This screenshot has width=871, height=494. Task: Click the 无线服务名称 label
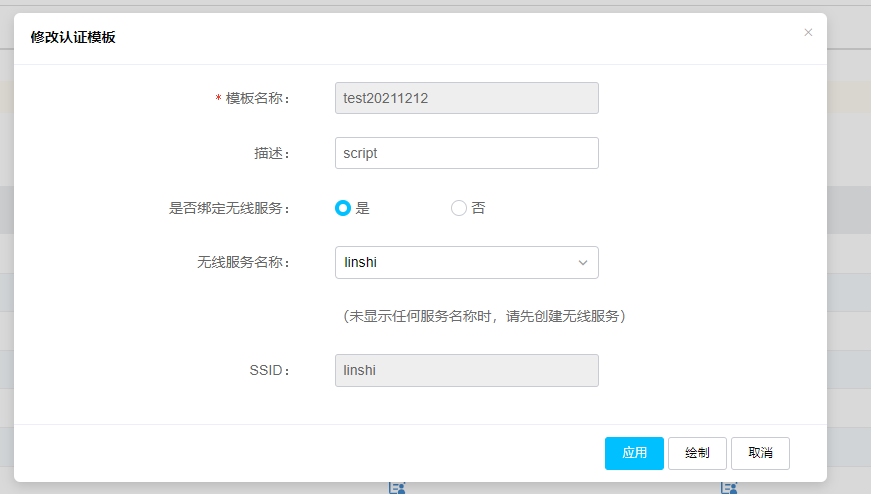tap(243, 263)
